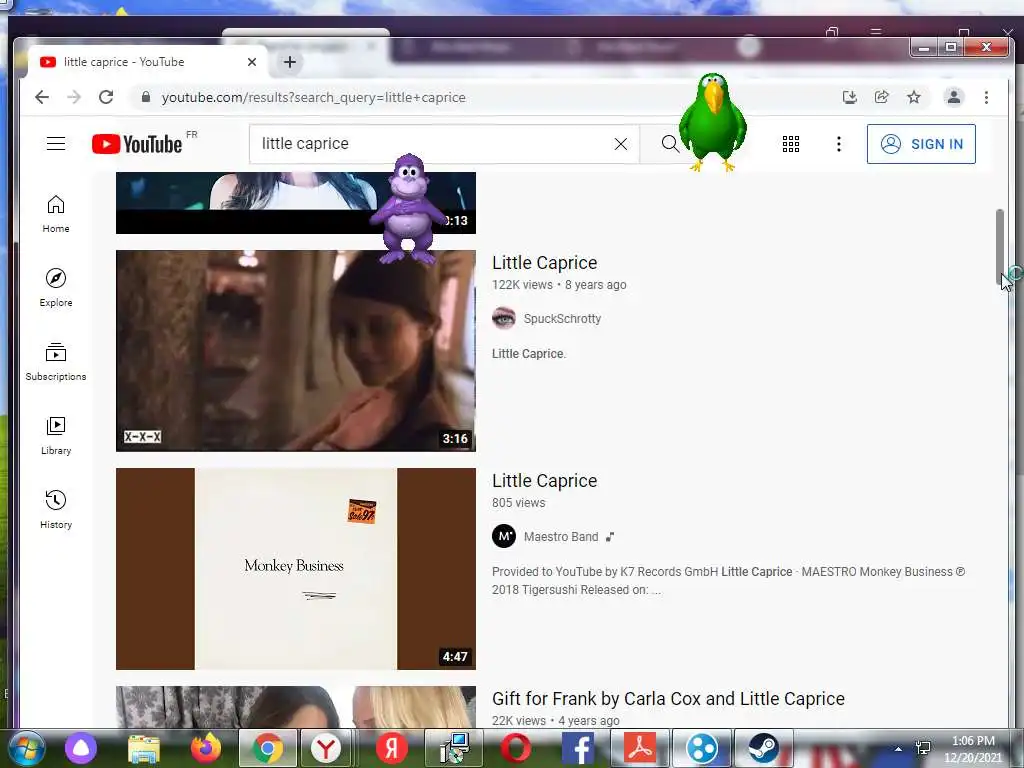The height and width of the screenshot is (768, 1024).
Task: Open the file explorer folder in taskbar
Action: click(x=144, y=748)
